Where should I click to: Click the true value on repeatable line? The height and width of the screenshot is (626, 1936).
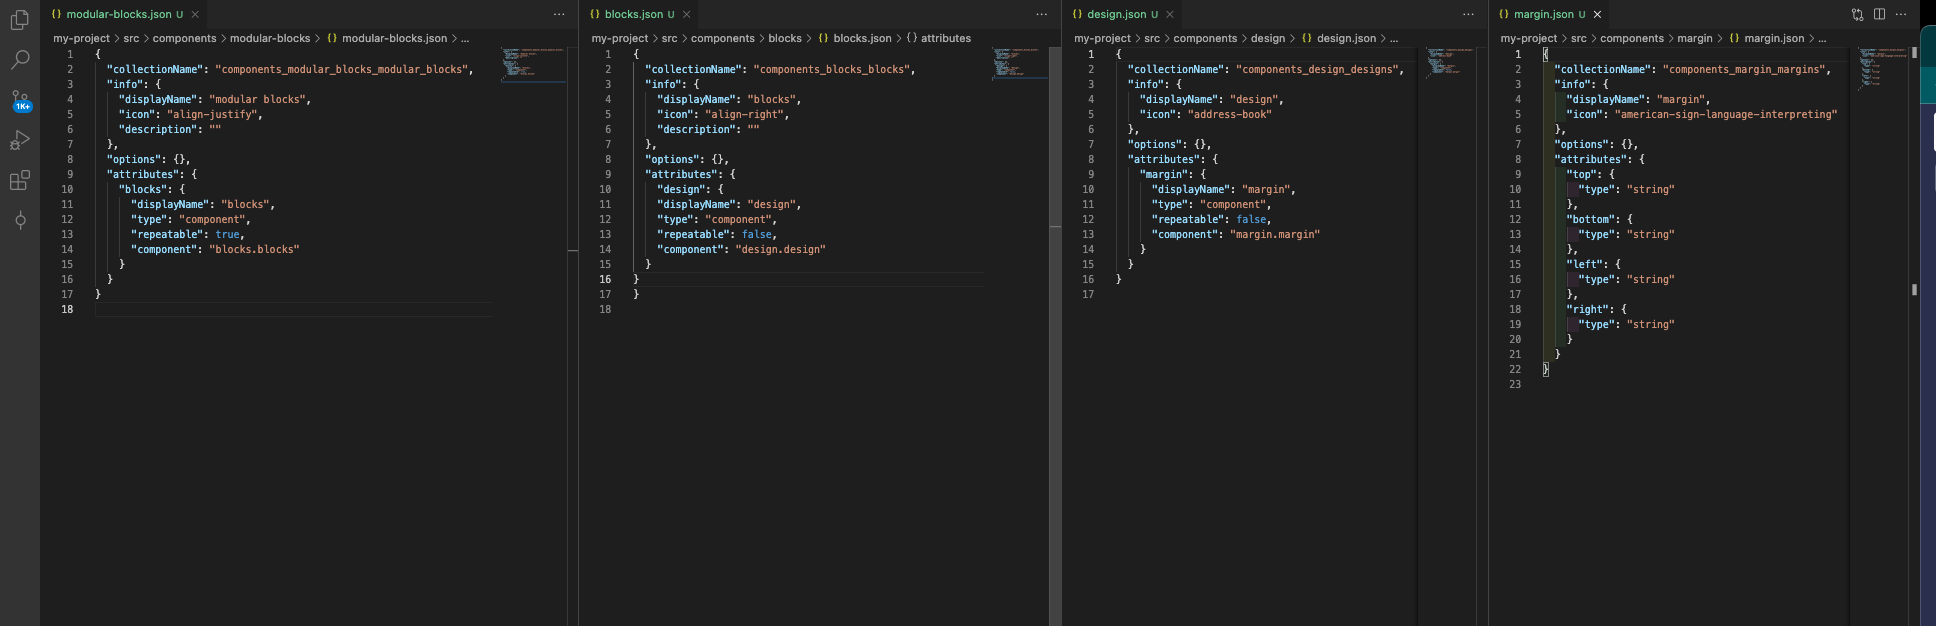pyautogui.click(x=227, y=234)
